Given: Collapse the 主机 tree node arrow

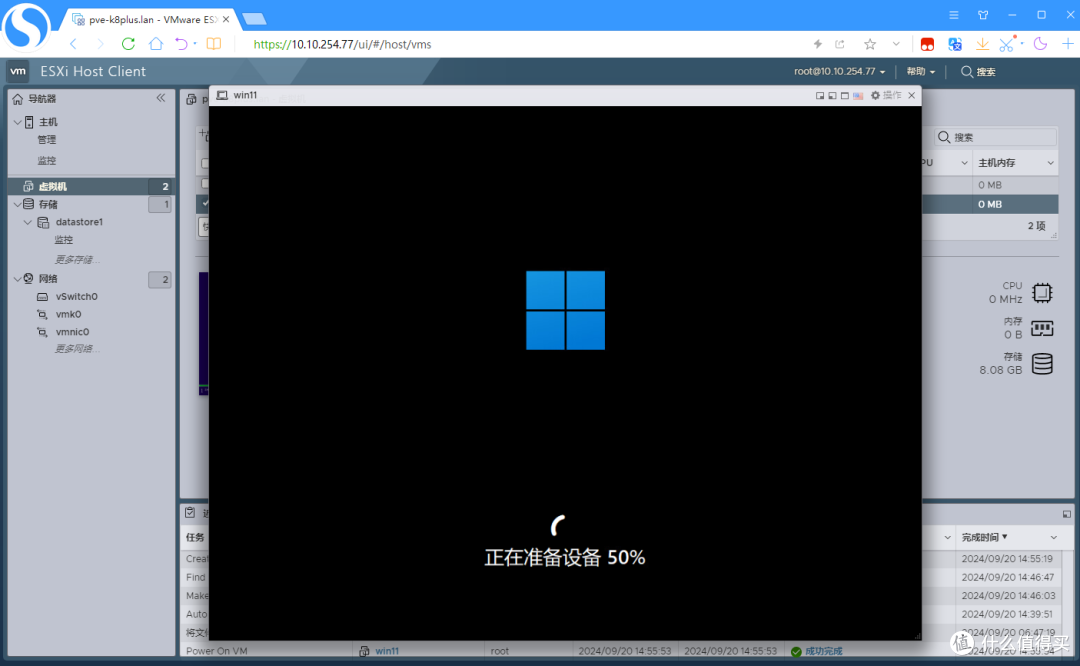Looking at the screenshot, I should click(x=17, y=122).
